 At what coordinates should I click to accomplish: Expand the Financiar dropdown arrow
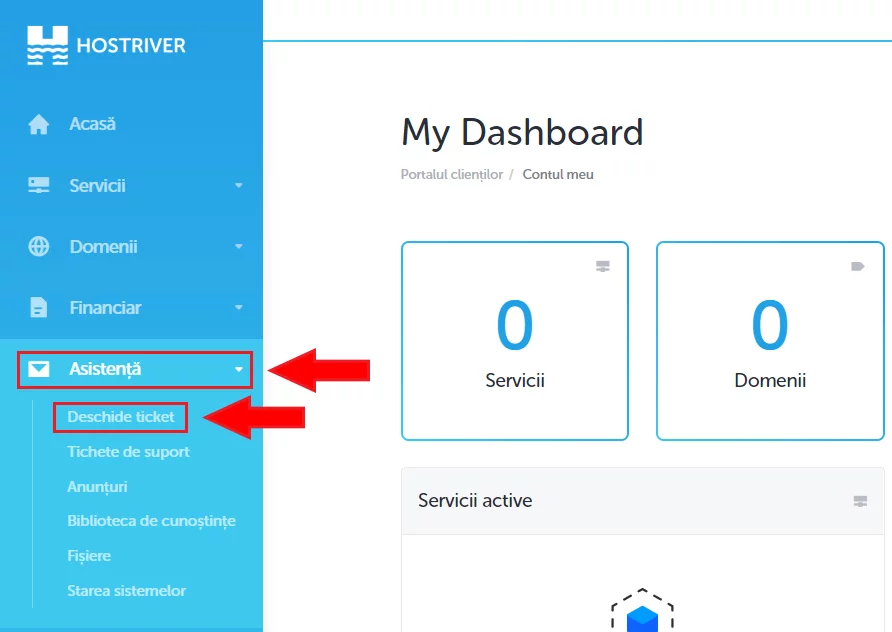239,308
